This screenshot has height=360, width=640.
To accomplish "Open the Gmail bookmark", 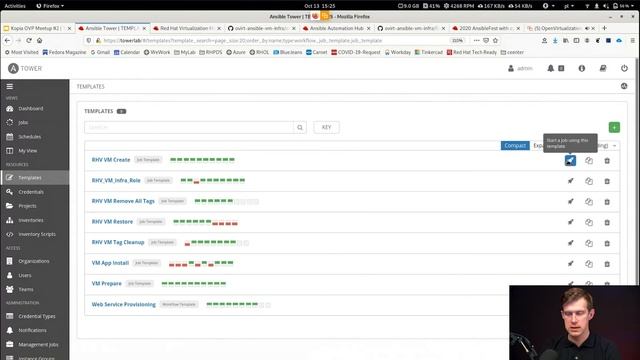I will [100, 52].
